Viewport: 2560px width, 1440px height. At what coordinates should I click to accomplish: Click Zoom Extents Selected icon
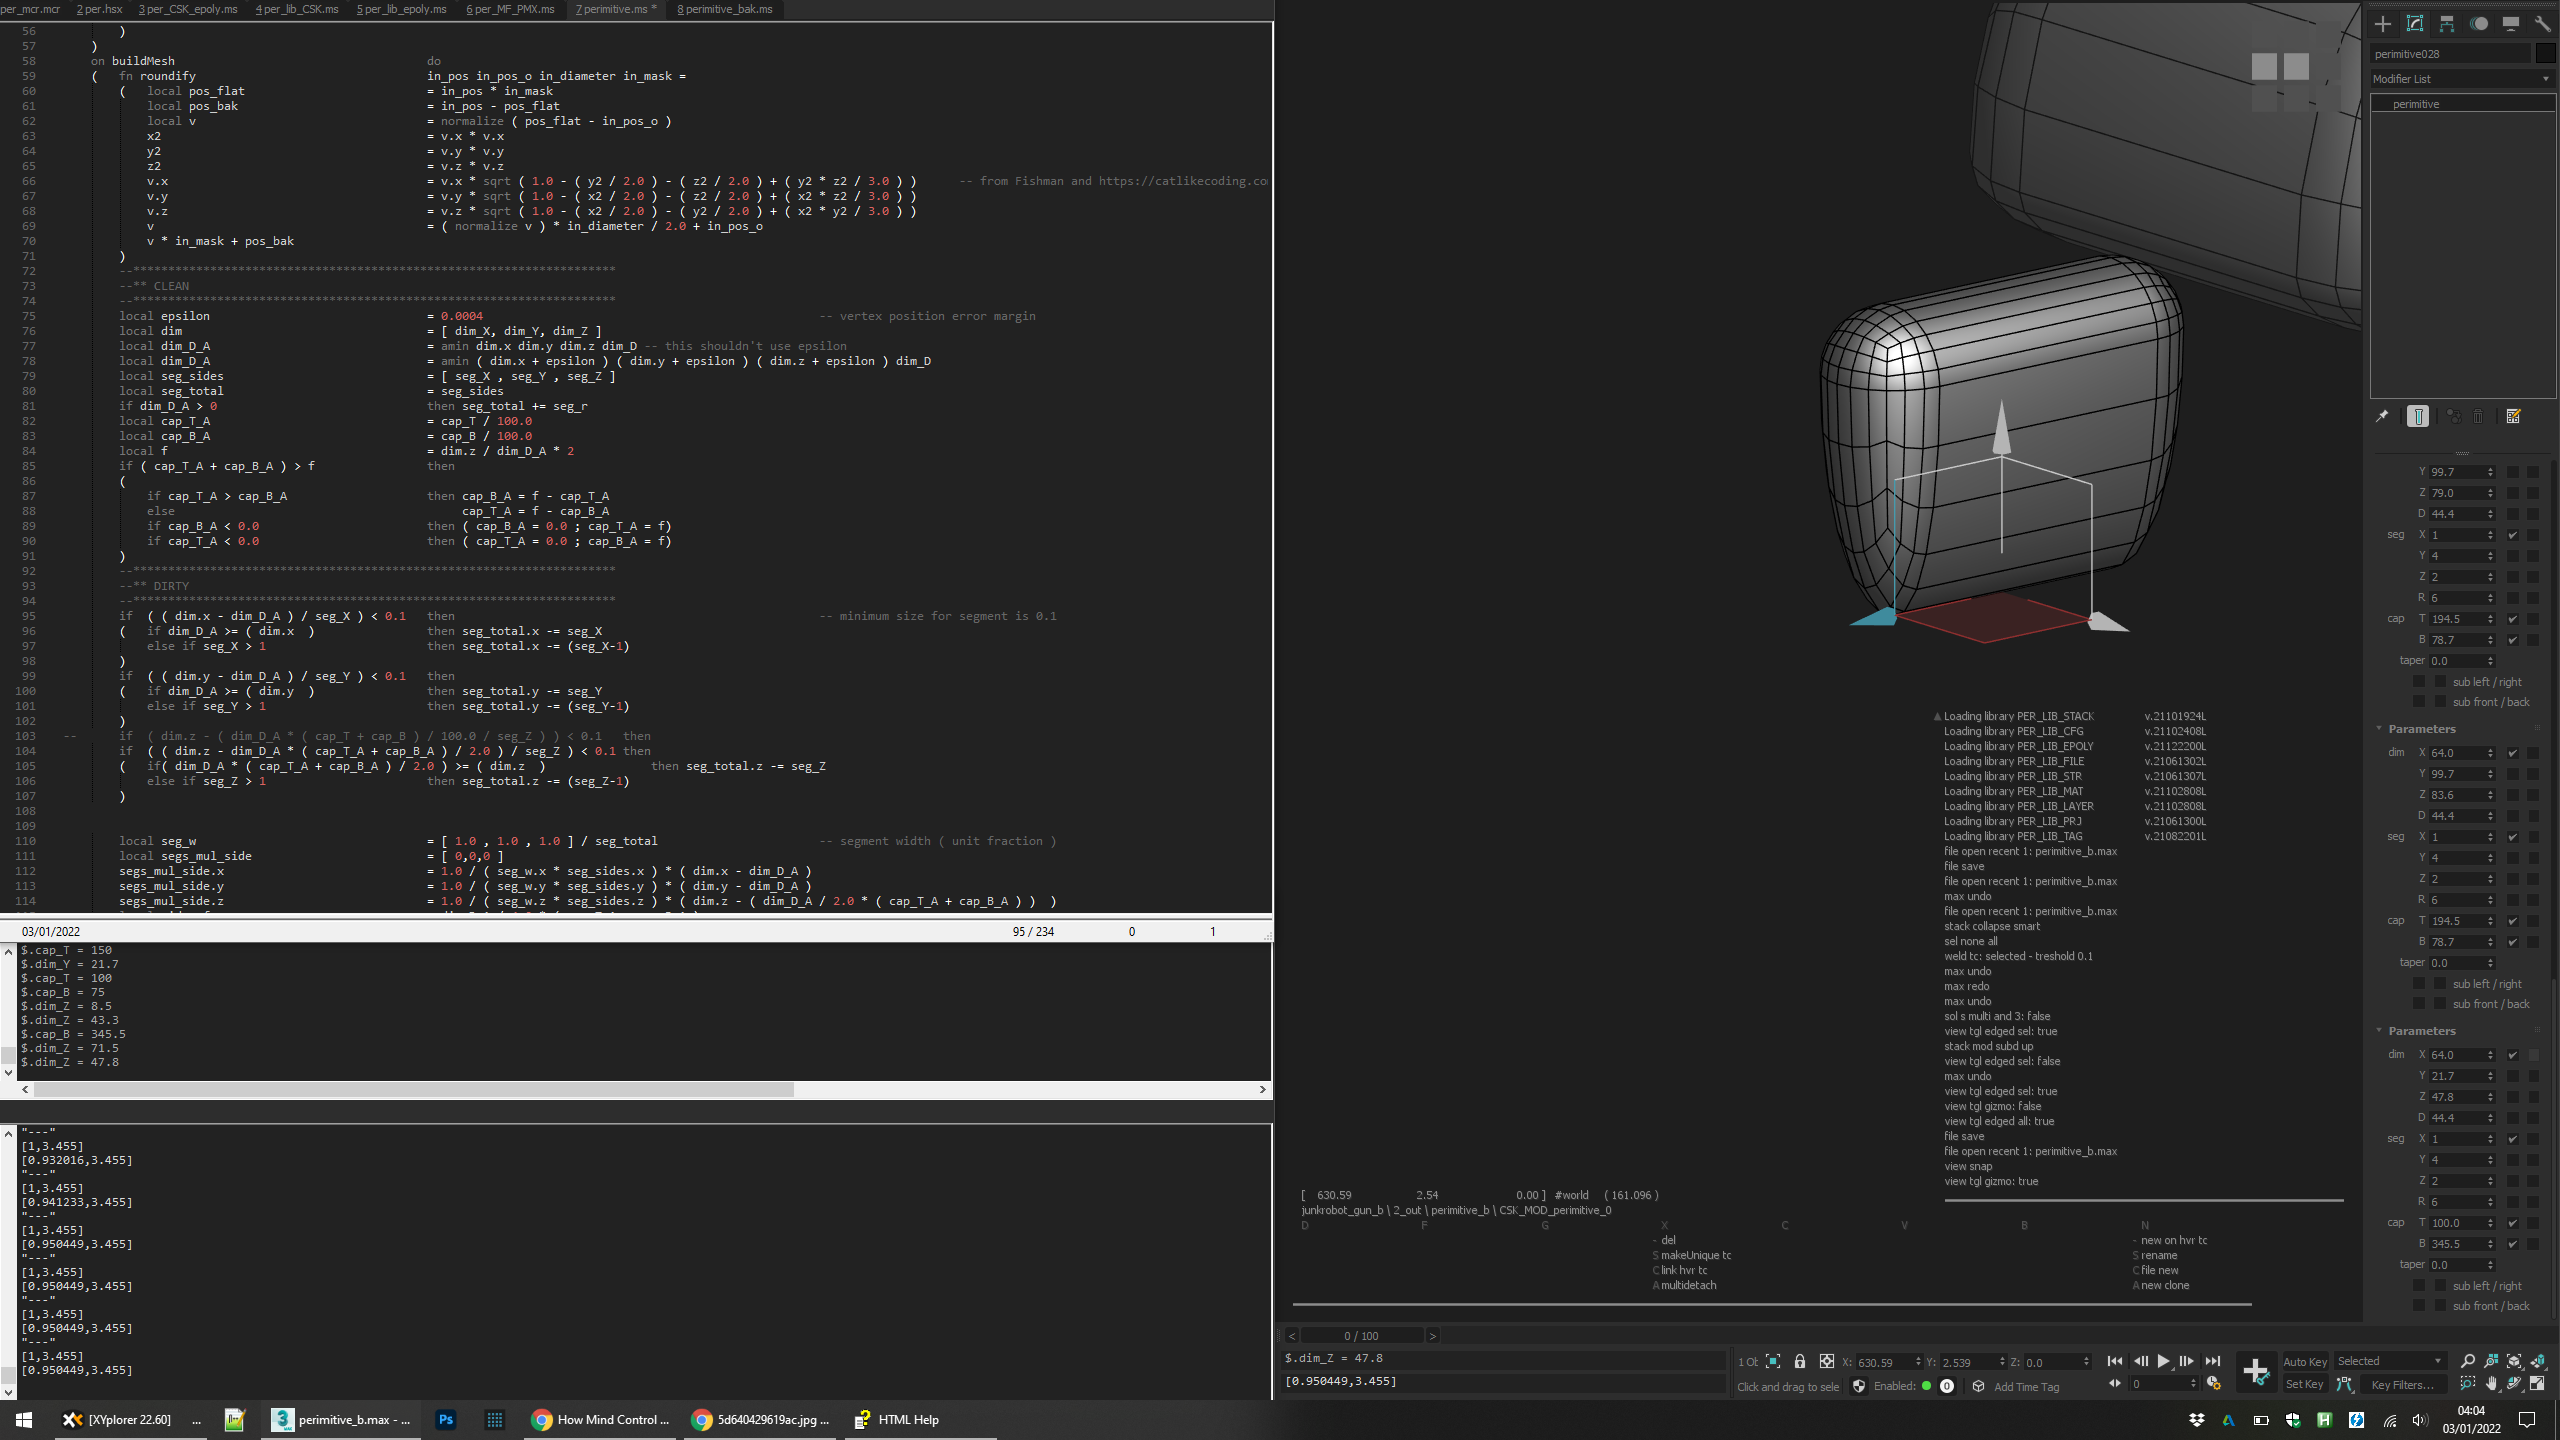[x=2514, y=1361]
